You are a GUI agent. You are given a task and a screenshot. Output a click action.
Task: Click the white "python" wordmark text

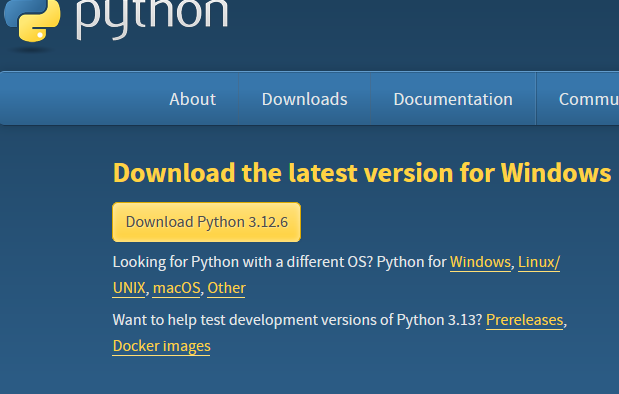(152, 19)
